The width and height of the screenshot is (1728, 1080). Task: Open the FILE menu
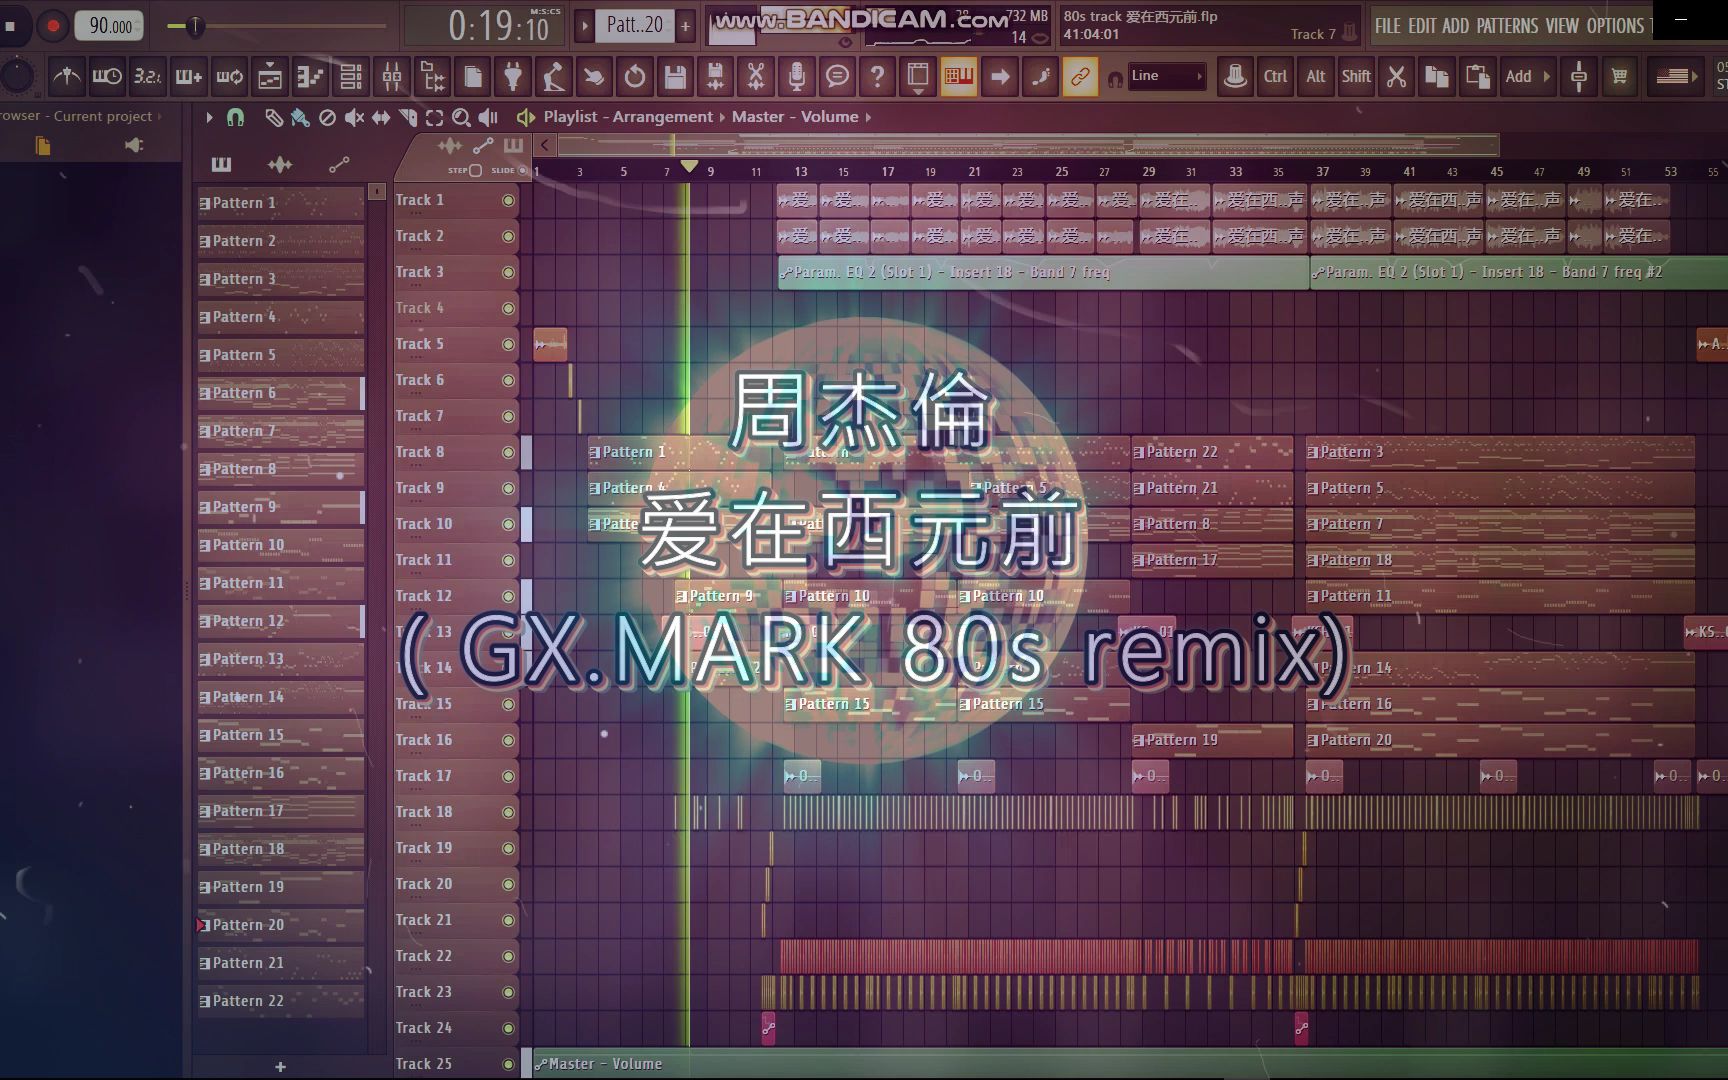coord(1388,26)
